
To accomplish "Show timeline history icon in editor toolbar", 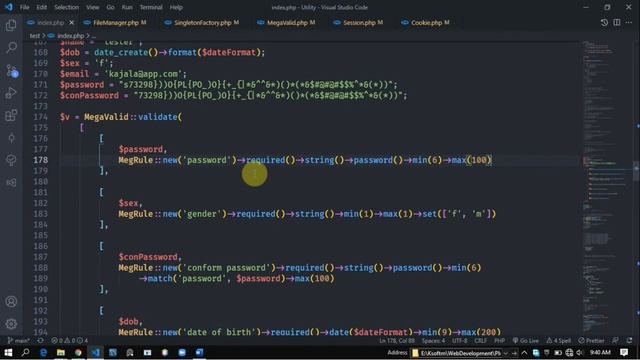I will point(604,22).
